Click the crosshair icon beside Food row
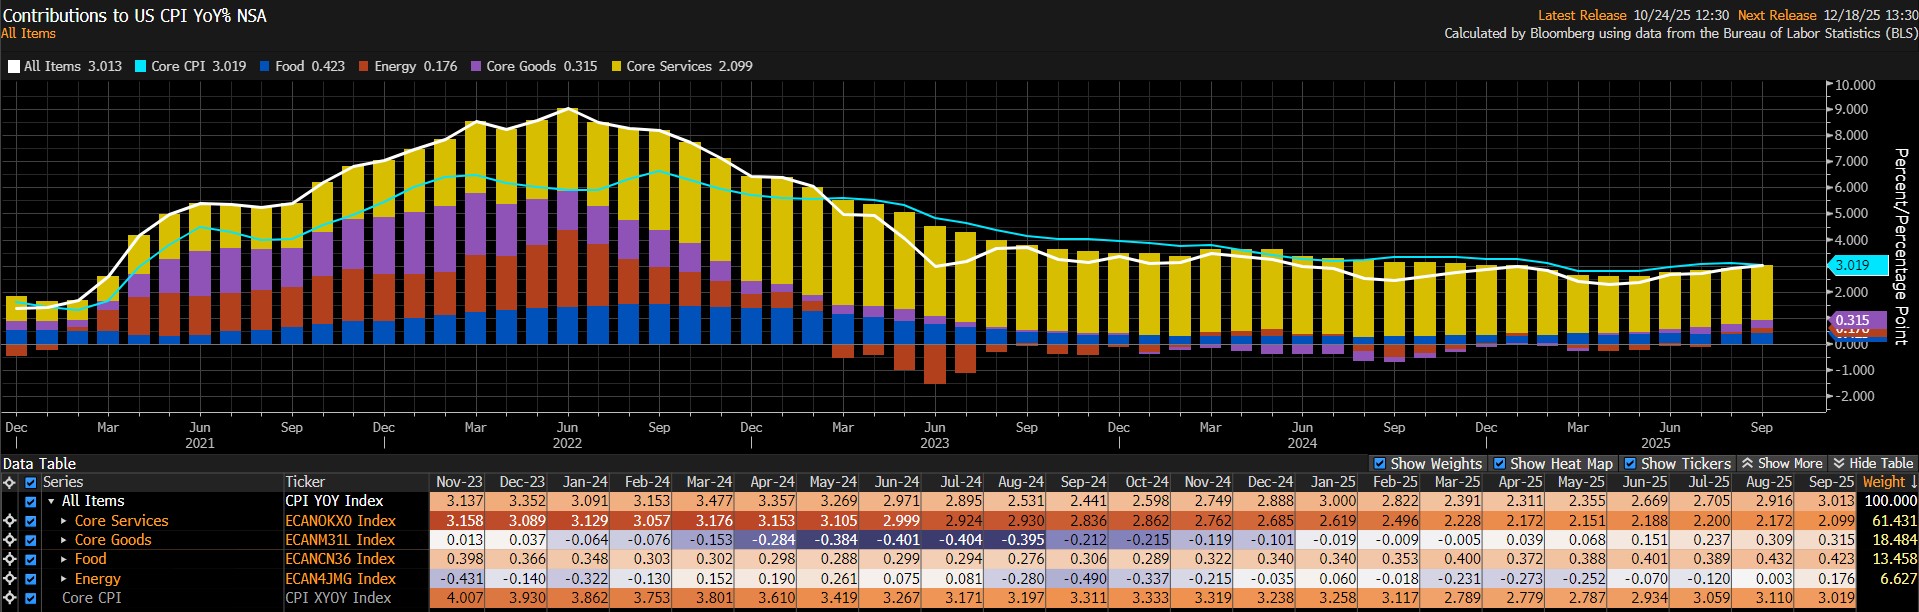 click(x=10, y=559)
